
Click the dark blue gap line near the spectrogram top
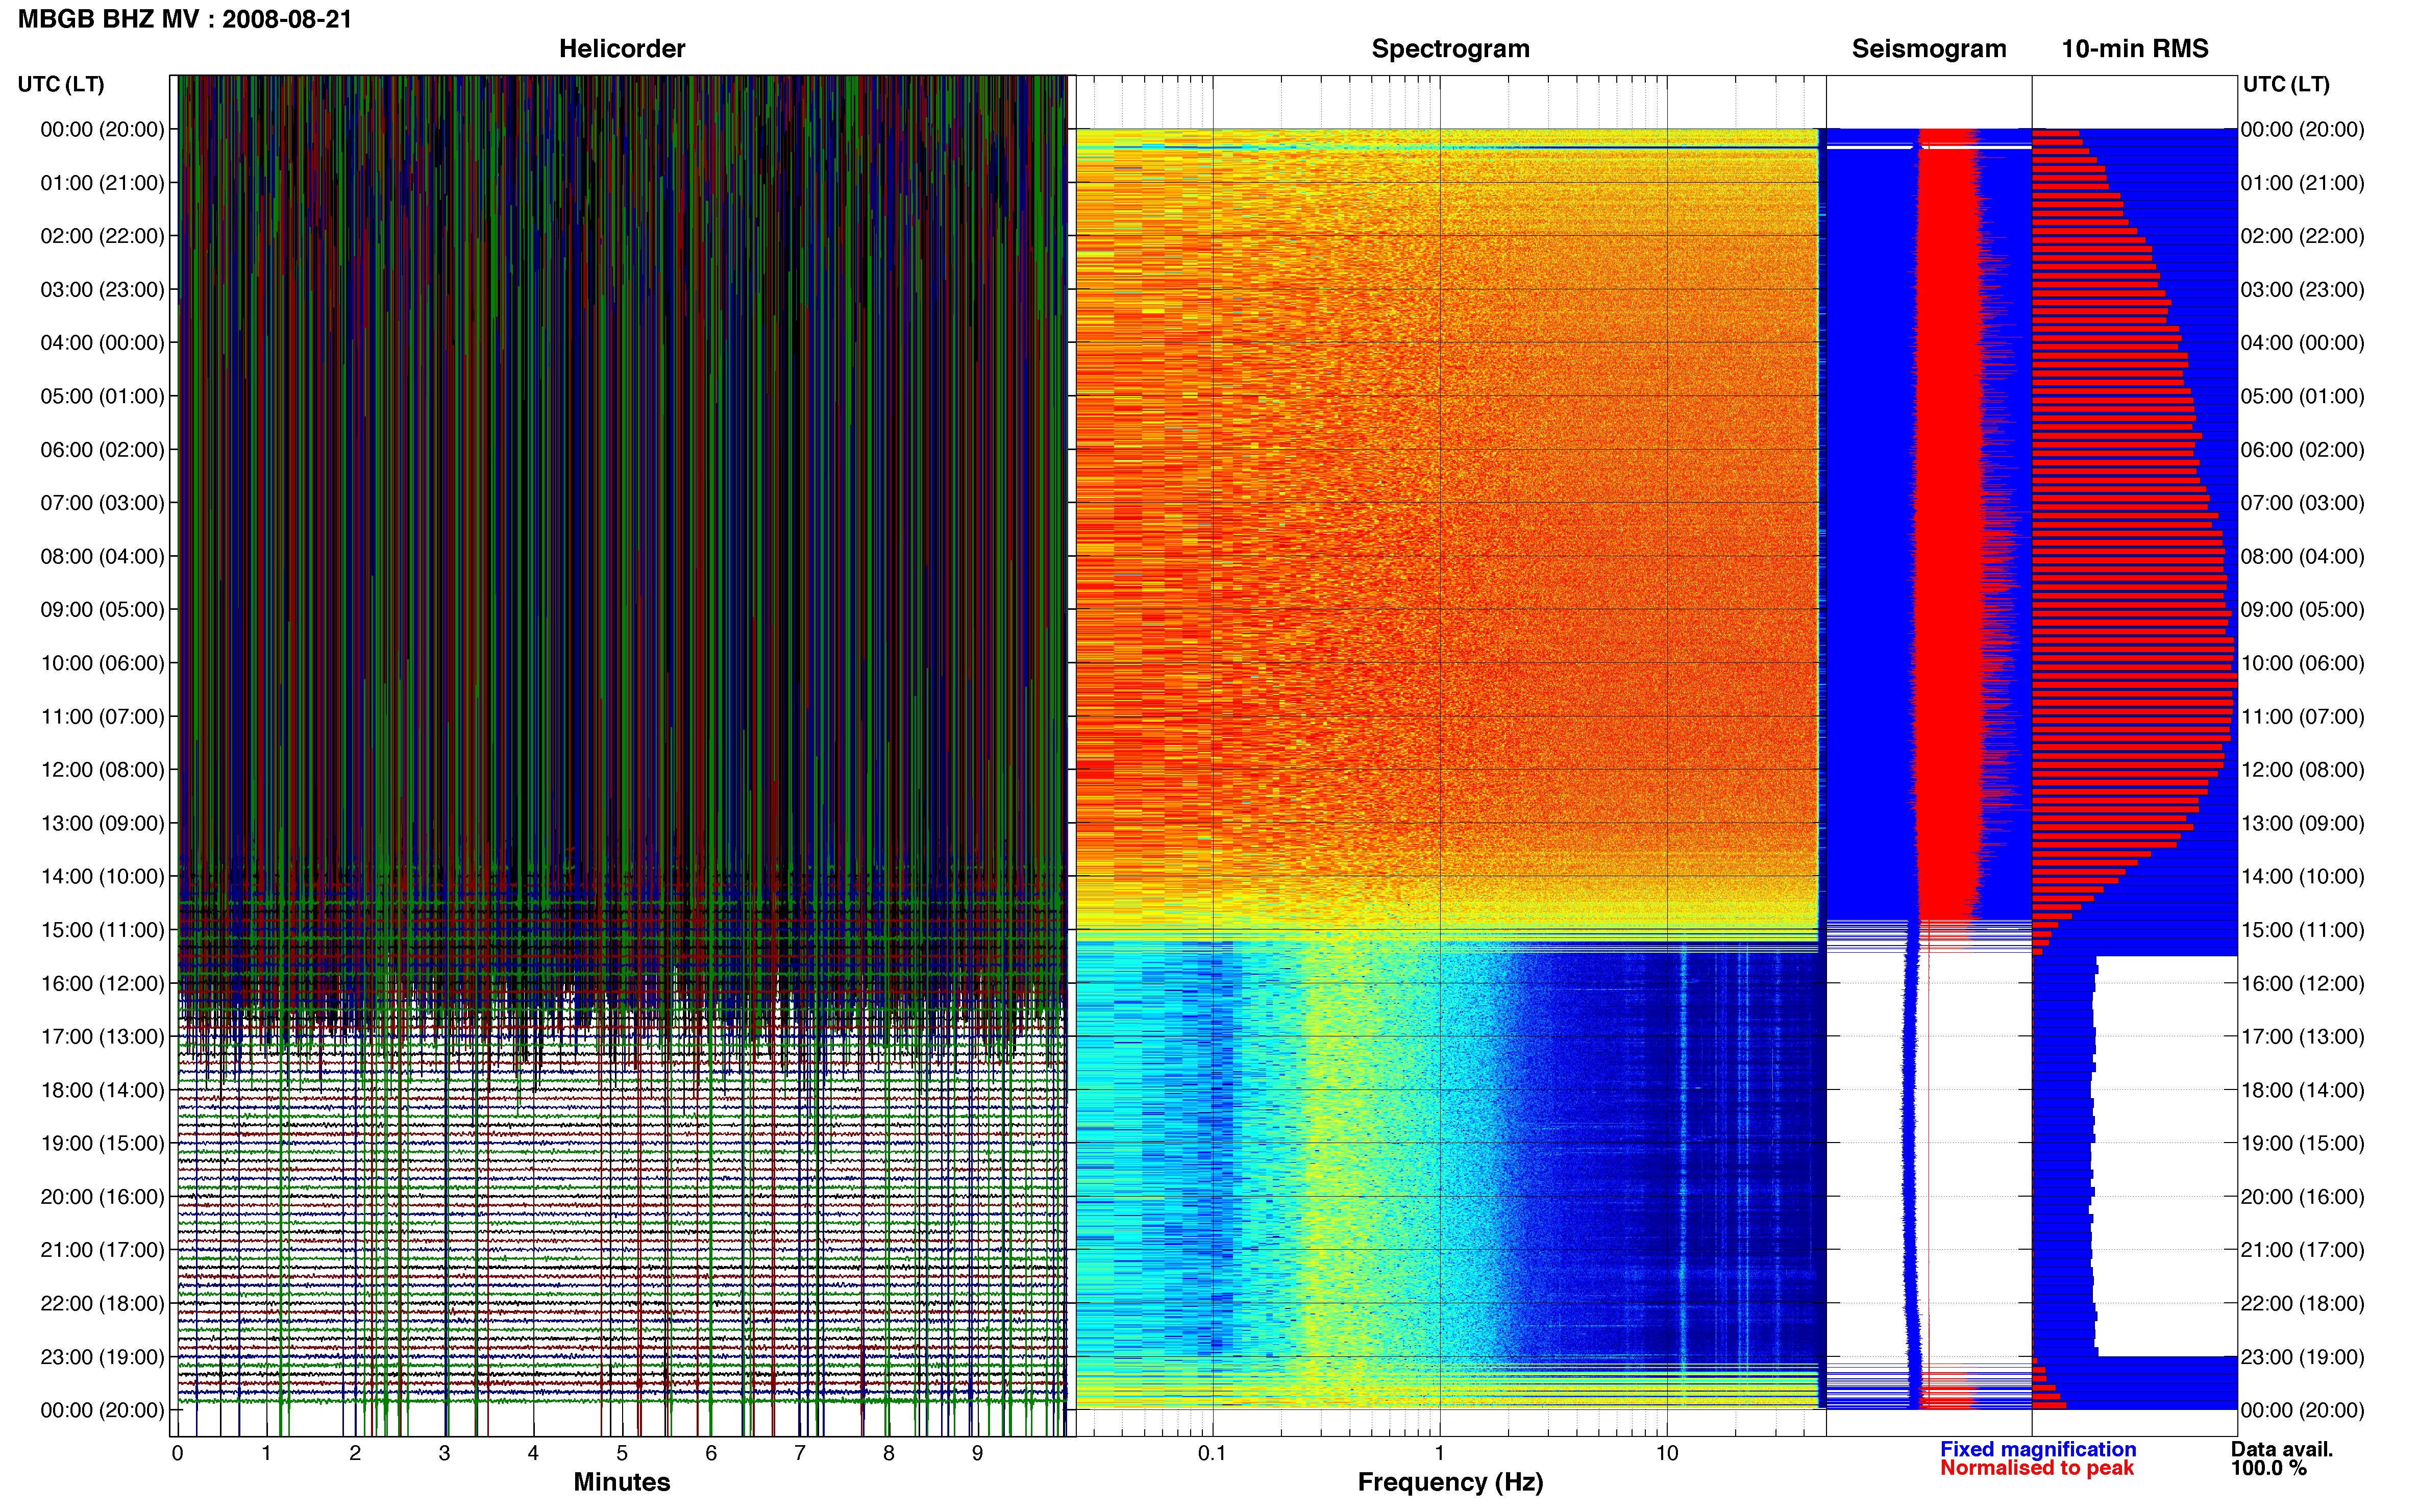tap(1446, 148)
